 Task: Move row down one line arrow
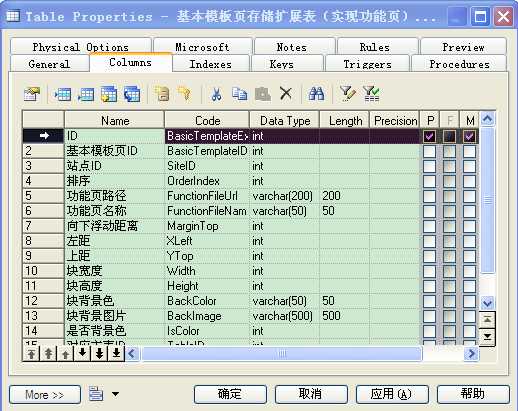82,354
